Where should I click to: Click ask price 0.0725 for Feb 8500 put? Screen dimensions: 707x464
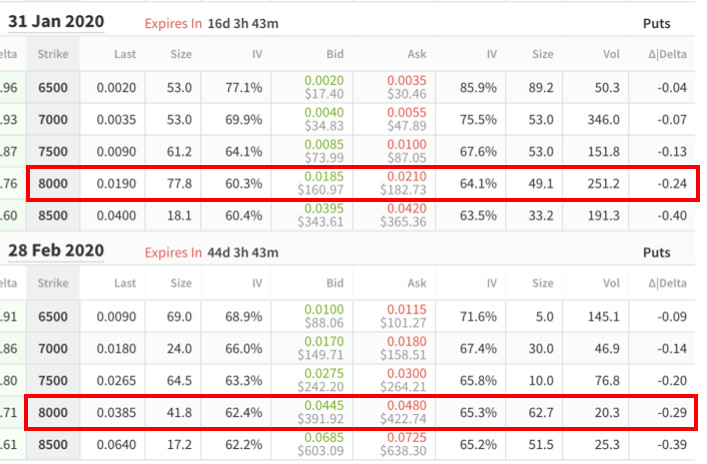click(406, 437)
